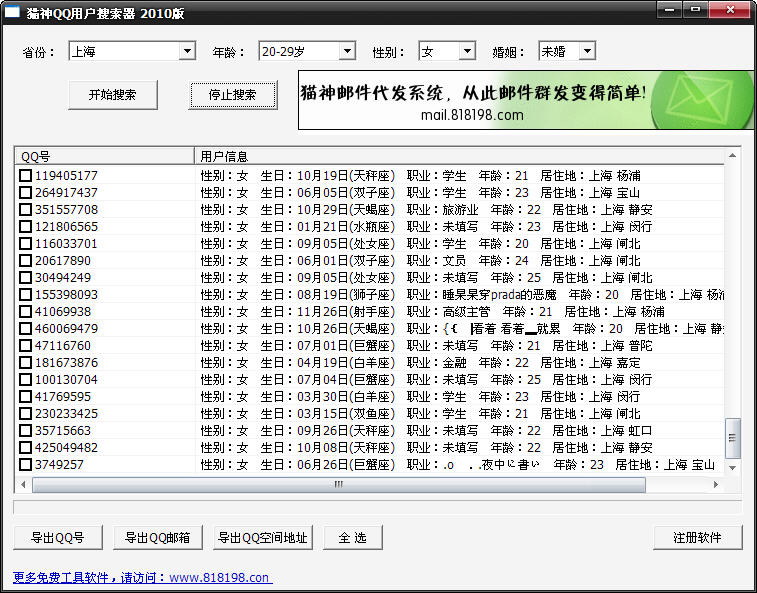The height and width of the screenshot is (593, 757).
Task: Click 停止搜索 to stop searching
Action: click(233, 95)
